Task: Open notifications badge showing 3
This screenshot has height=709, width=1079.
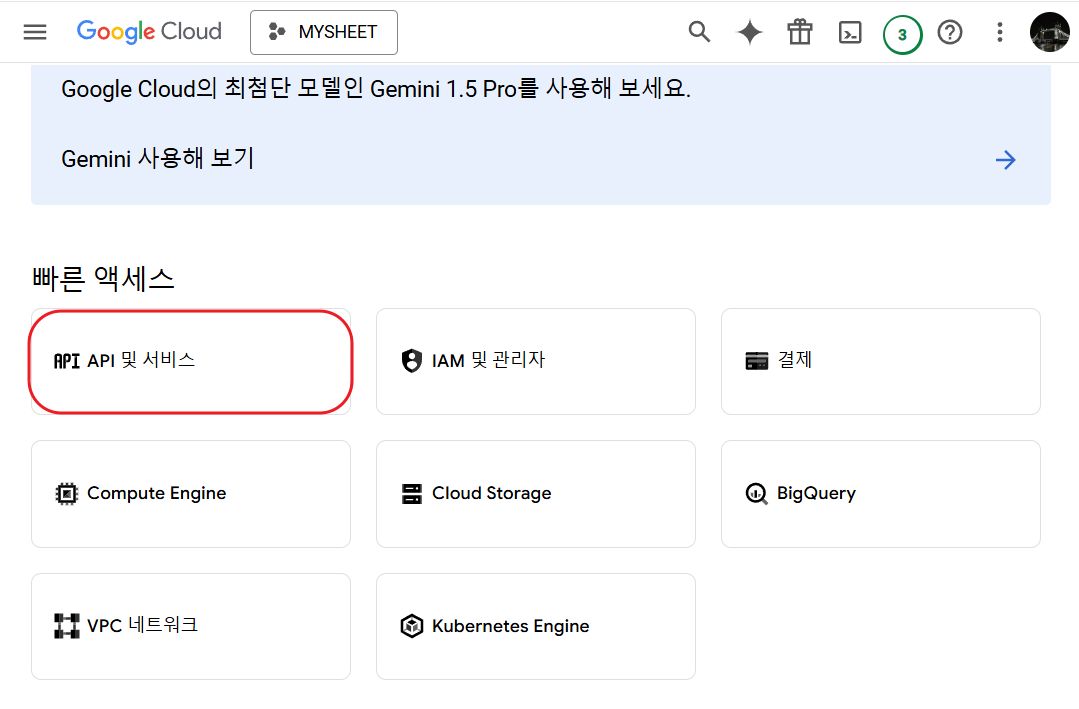Action: [x=902, y=34]
